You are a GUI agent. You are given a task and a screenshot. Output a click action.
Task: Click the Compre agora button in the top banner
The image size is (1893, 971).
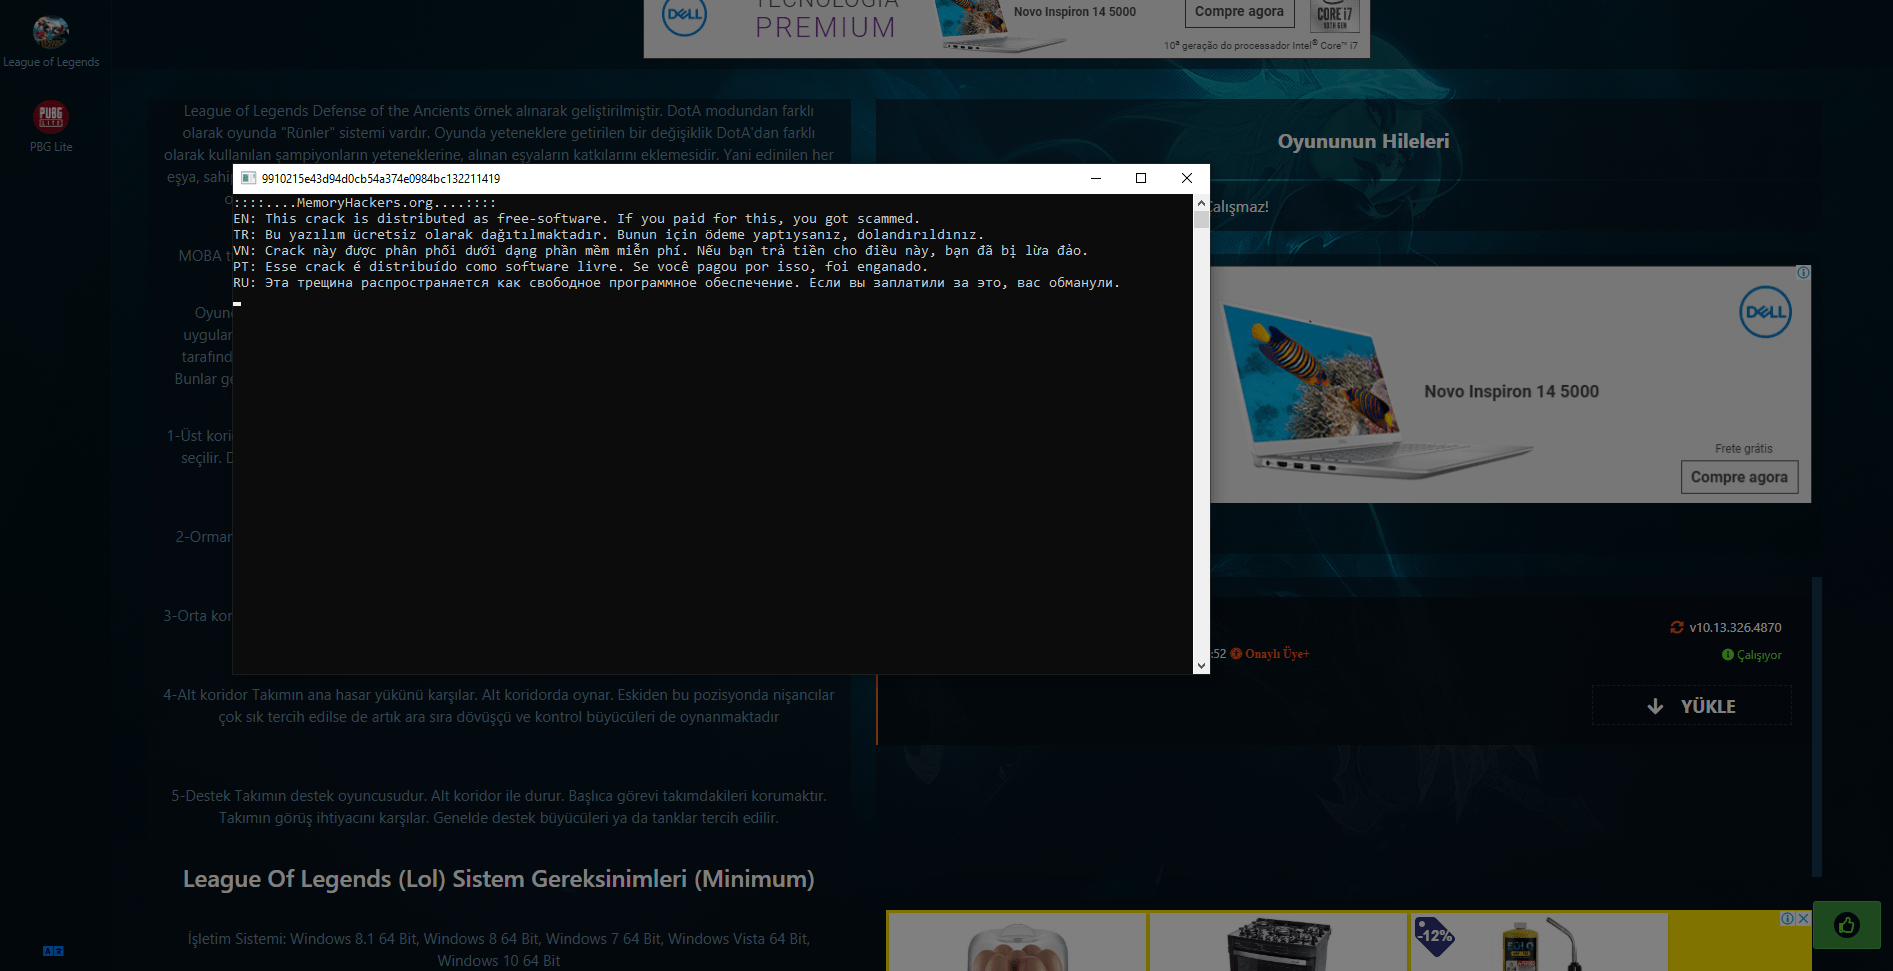point(1239,12)
